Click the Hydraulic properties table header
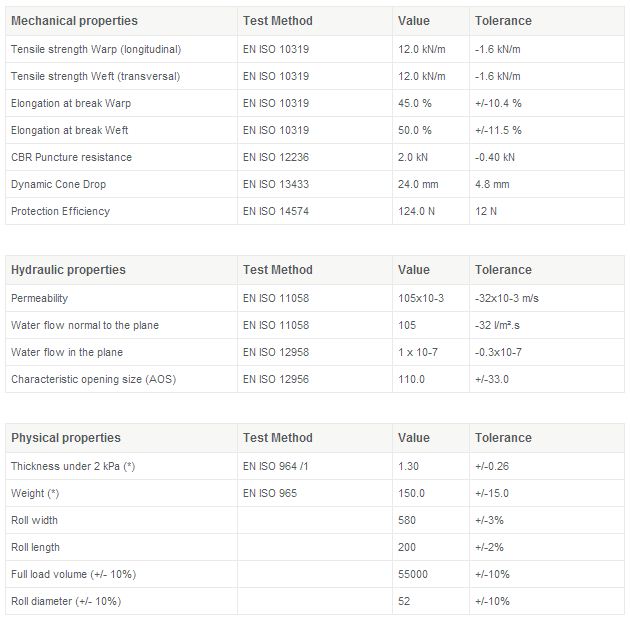This screenshot has height=622, width=630. (x=68, y=270)
